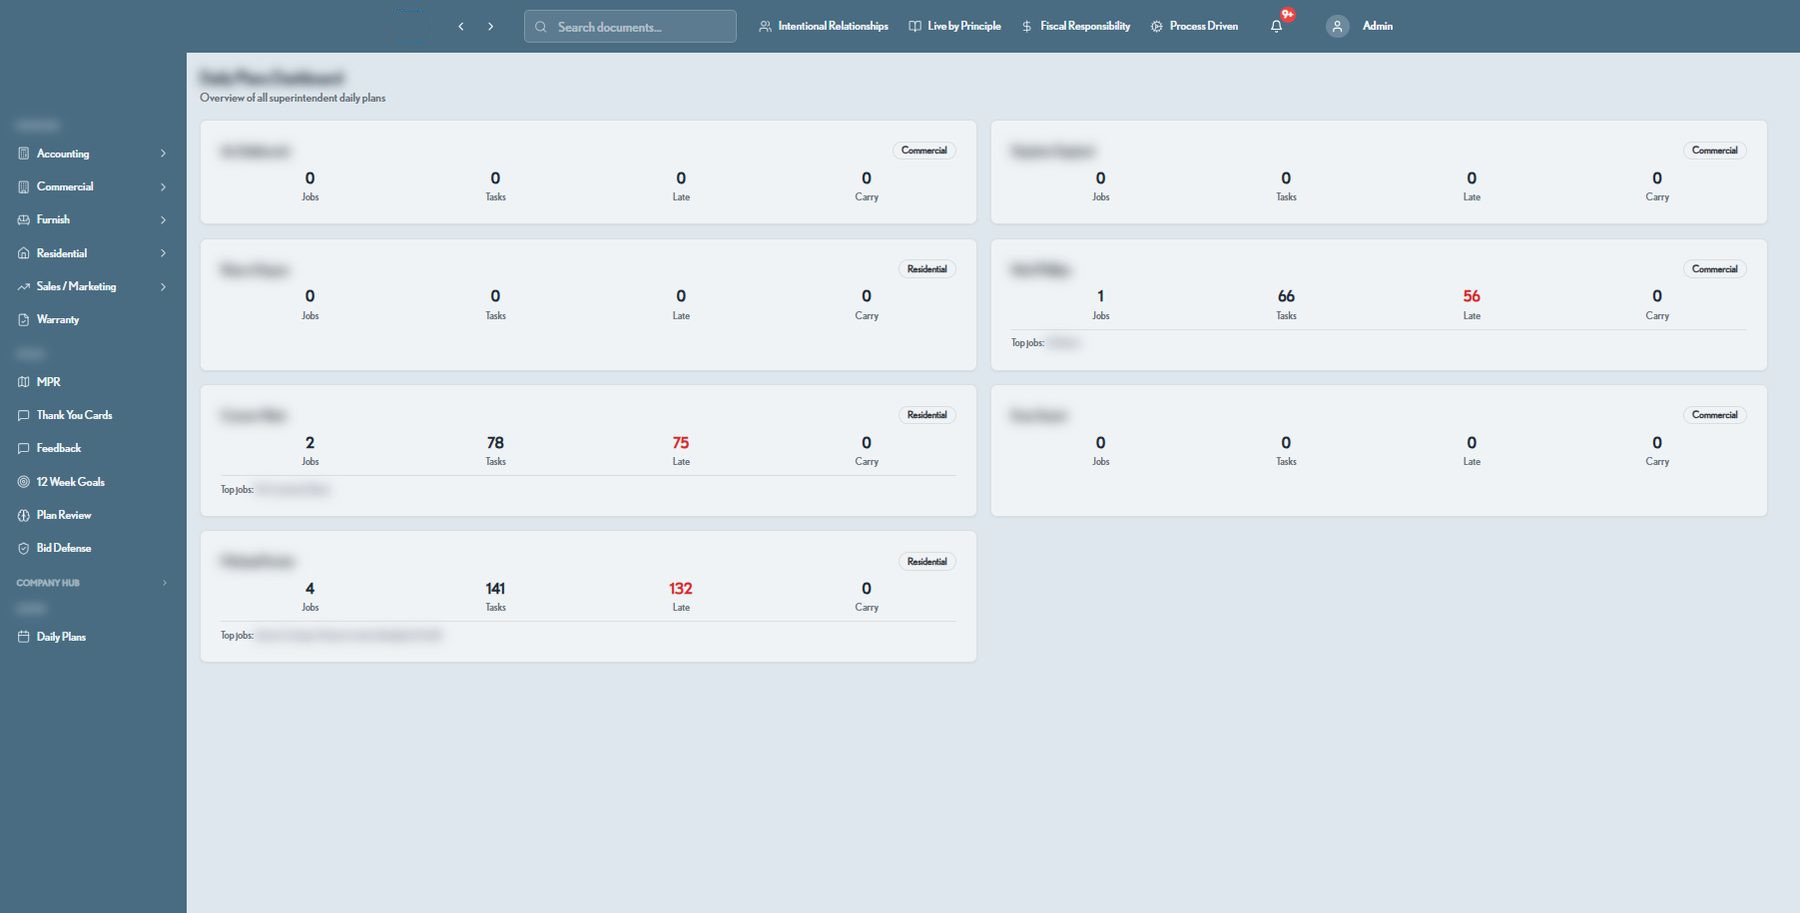This screenshot has width=1800, height=913.
Task: Click the Intentional Relationships people icon
Action: point(765,27)
